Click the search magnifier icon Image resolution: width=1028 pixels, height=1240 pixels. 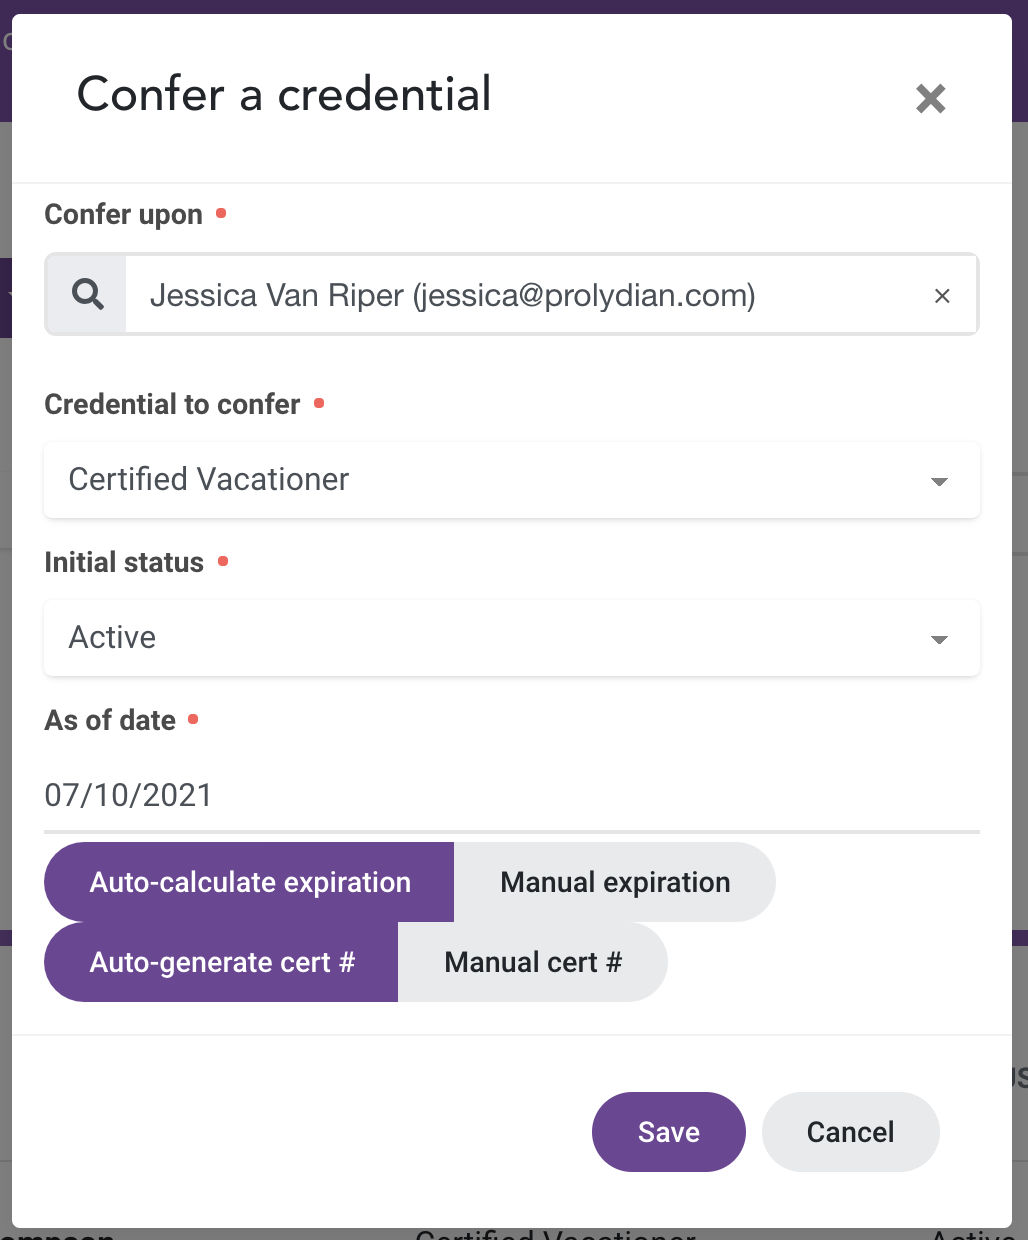tap(88, 294)
